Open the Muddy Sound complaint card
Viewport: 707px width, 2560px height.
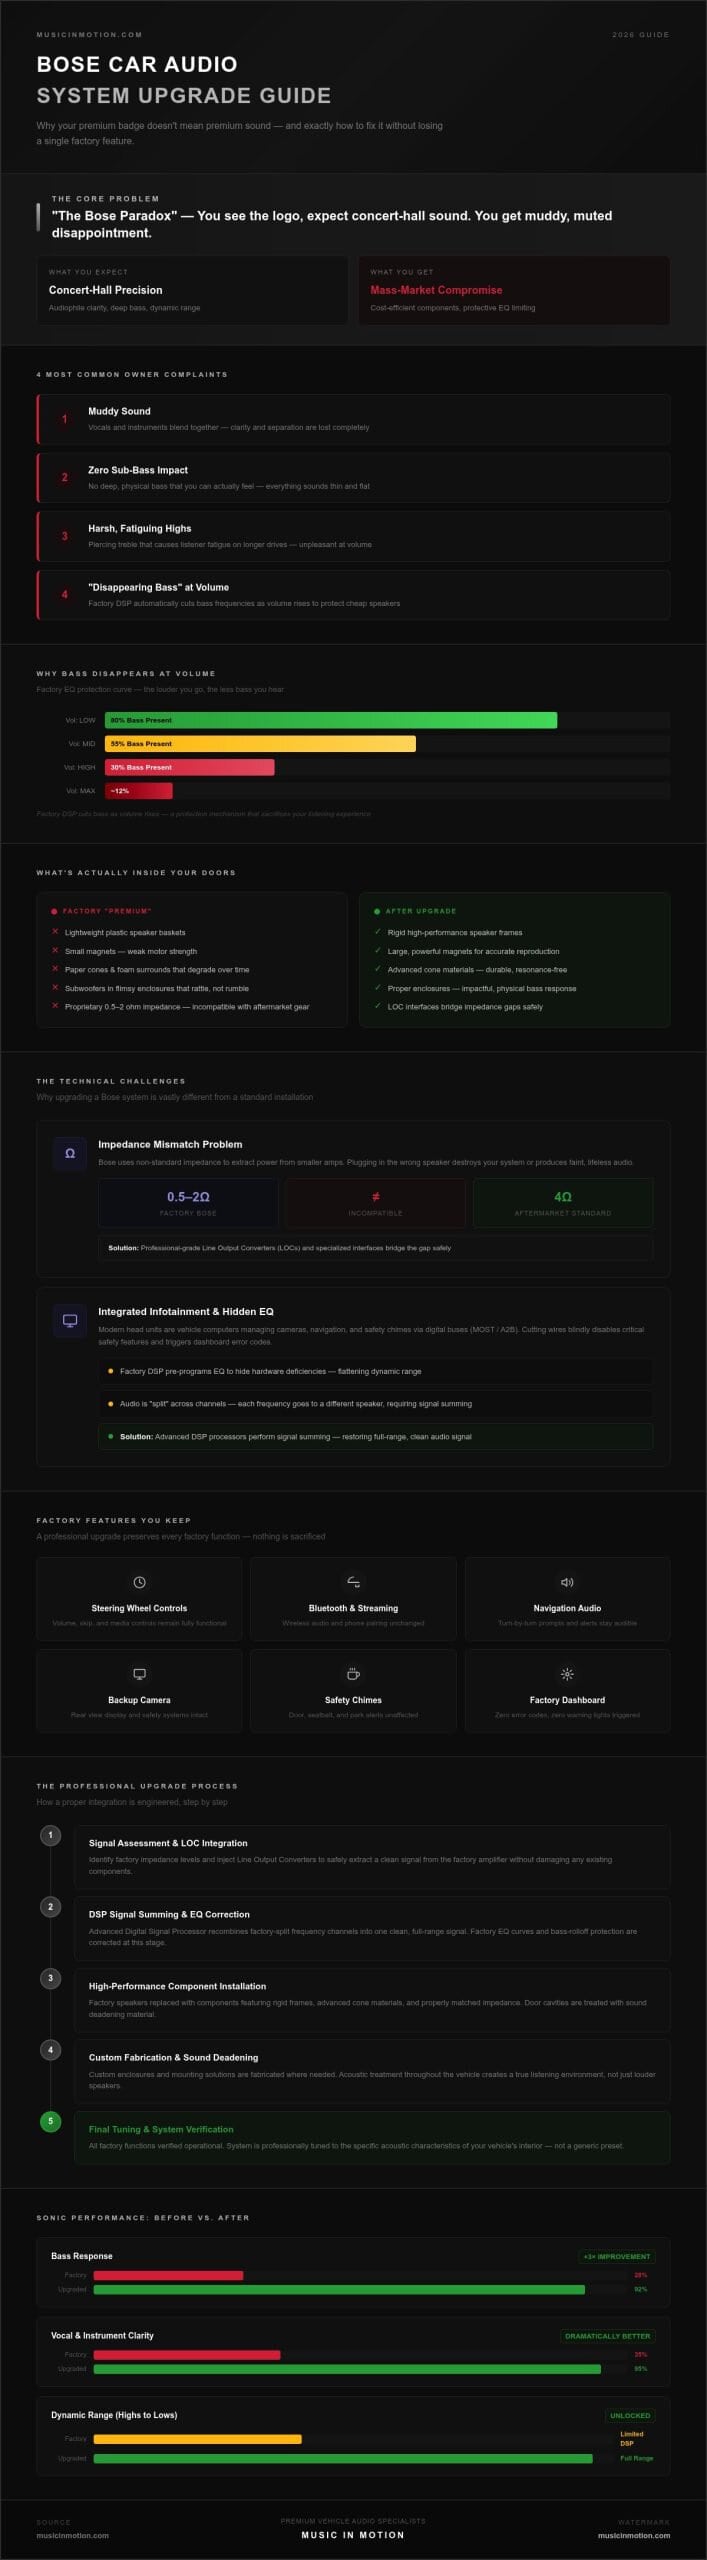pos(353,419)
